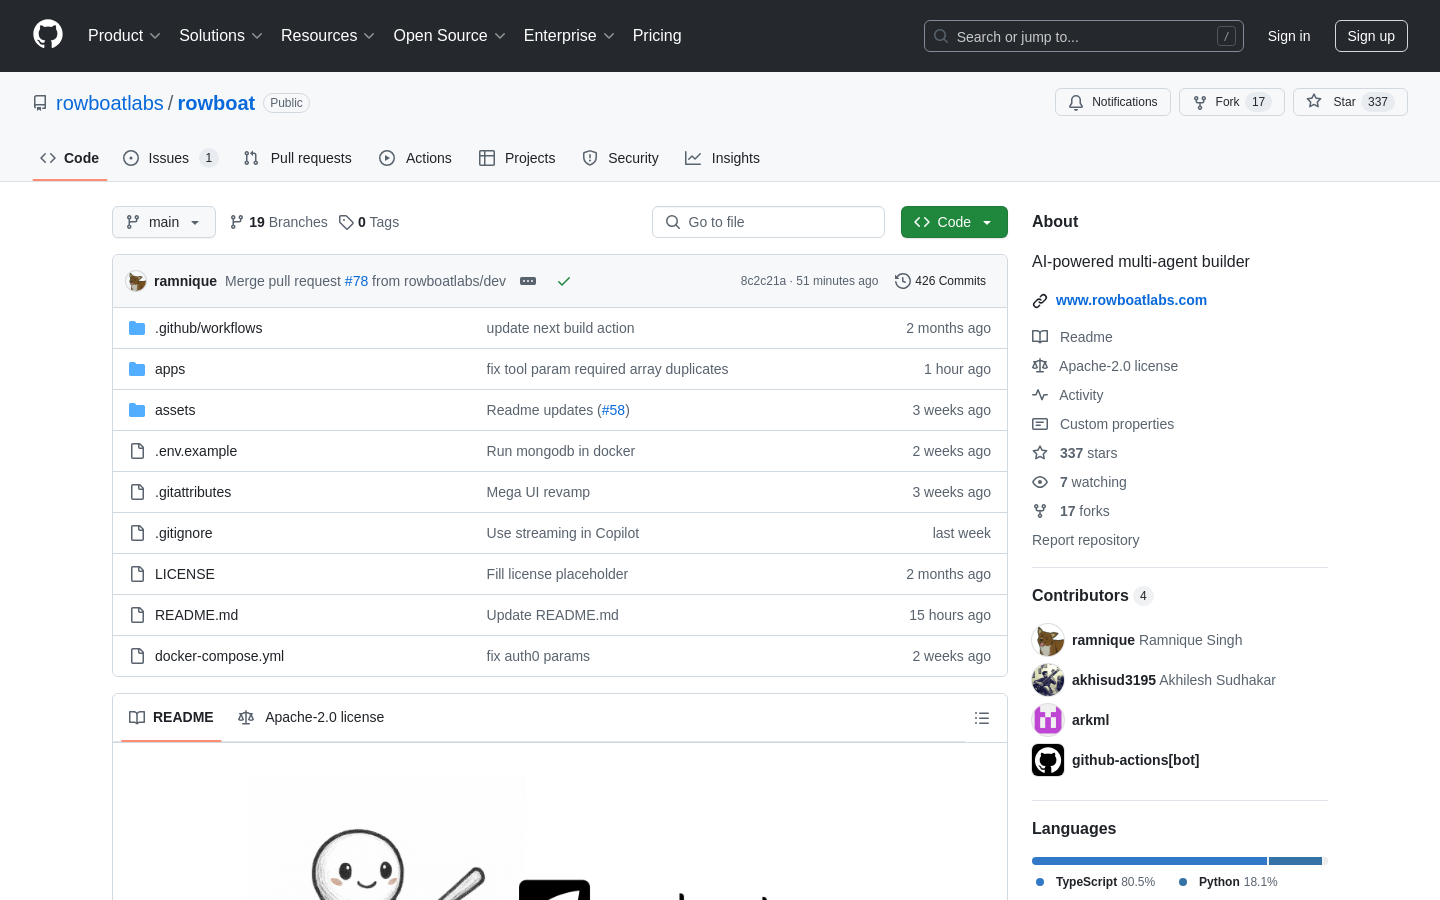
Task: Click the pulse icon beside Activity
Action: click(x=1040, y=395)
